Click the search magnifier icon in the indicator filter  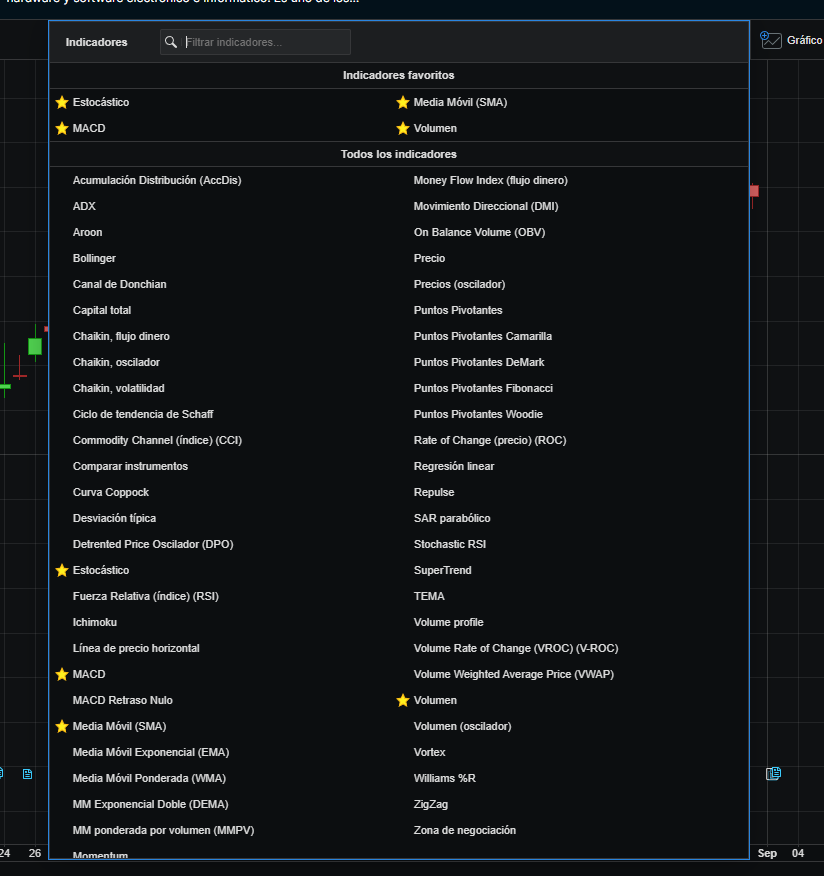(x=171, y=42)
